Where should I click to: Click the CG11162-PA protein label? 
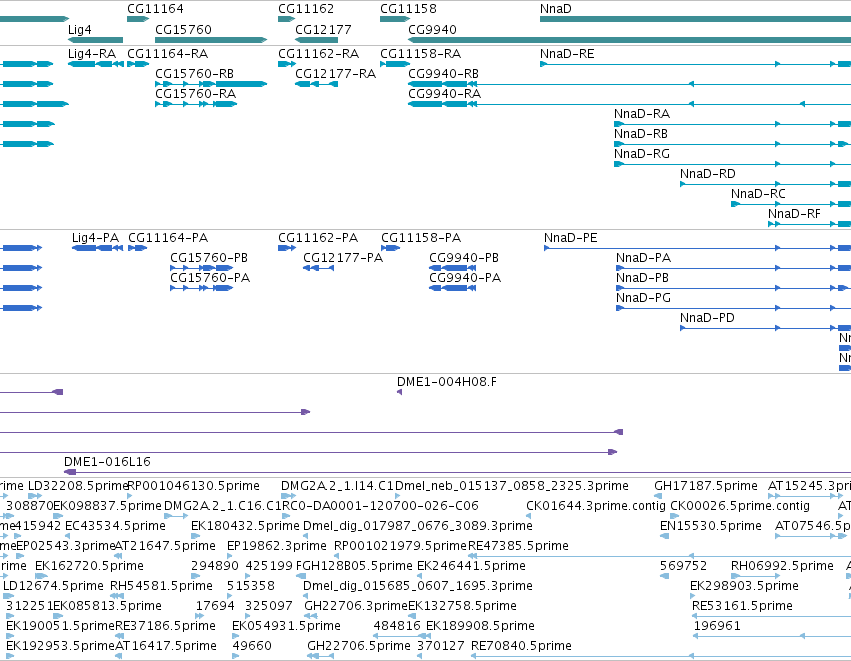coord(318,238)
